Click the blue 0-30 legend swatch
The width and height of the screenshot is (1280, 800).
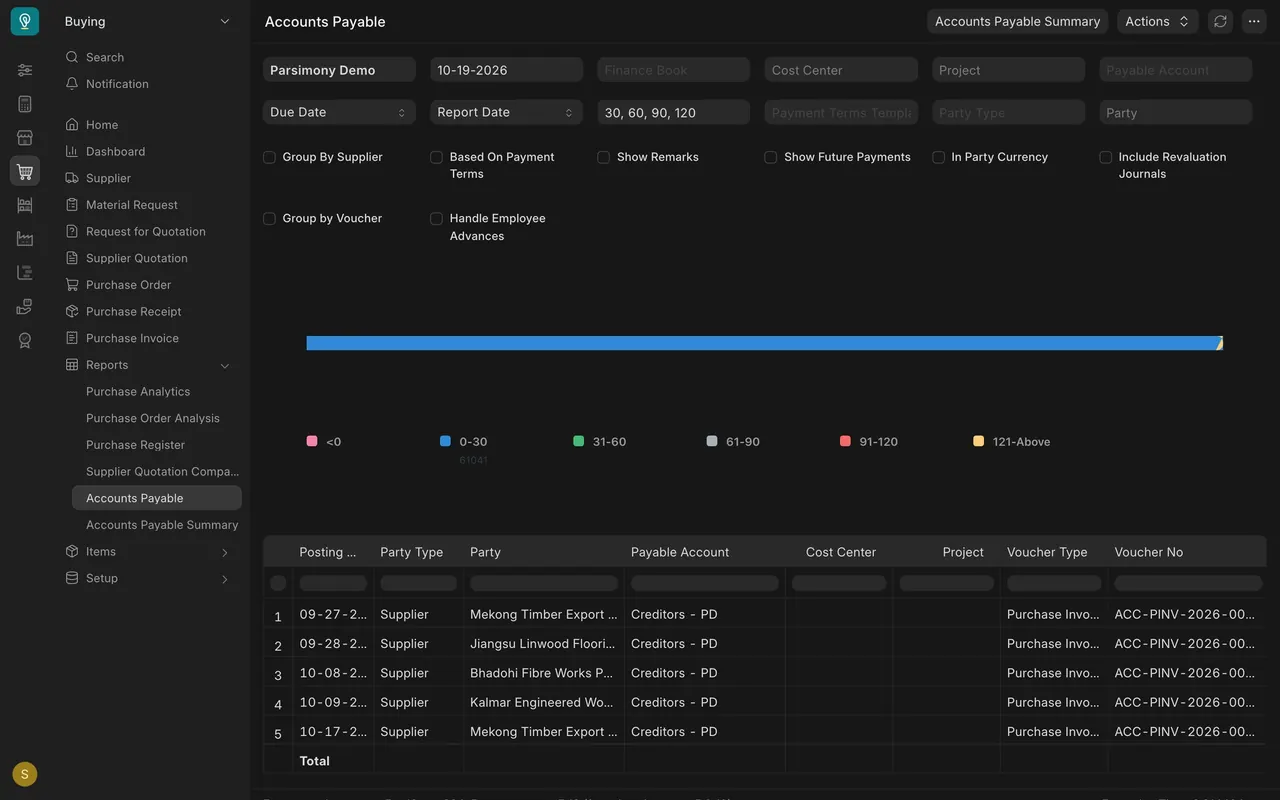(445, 441)
